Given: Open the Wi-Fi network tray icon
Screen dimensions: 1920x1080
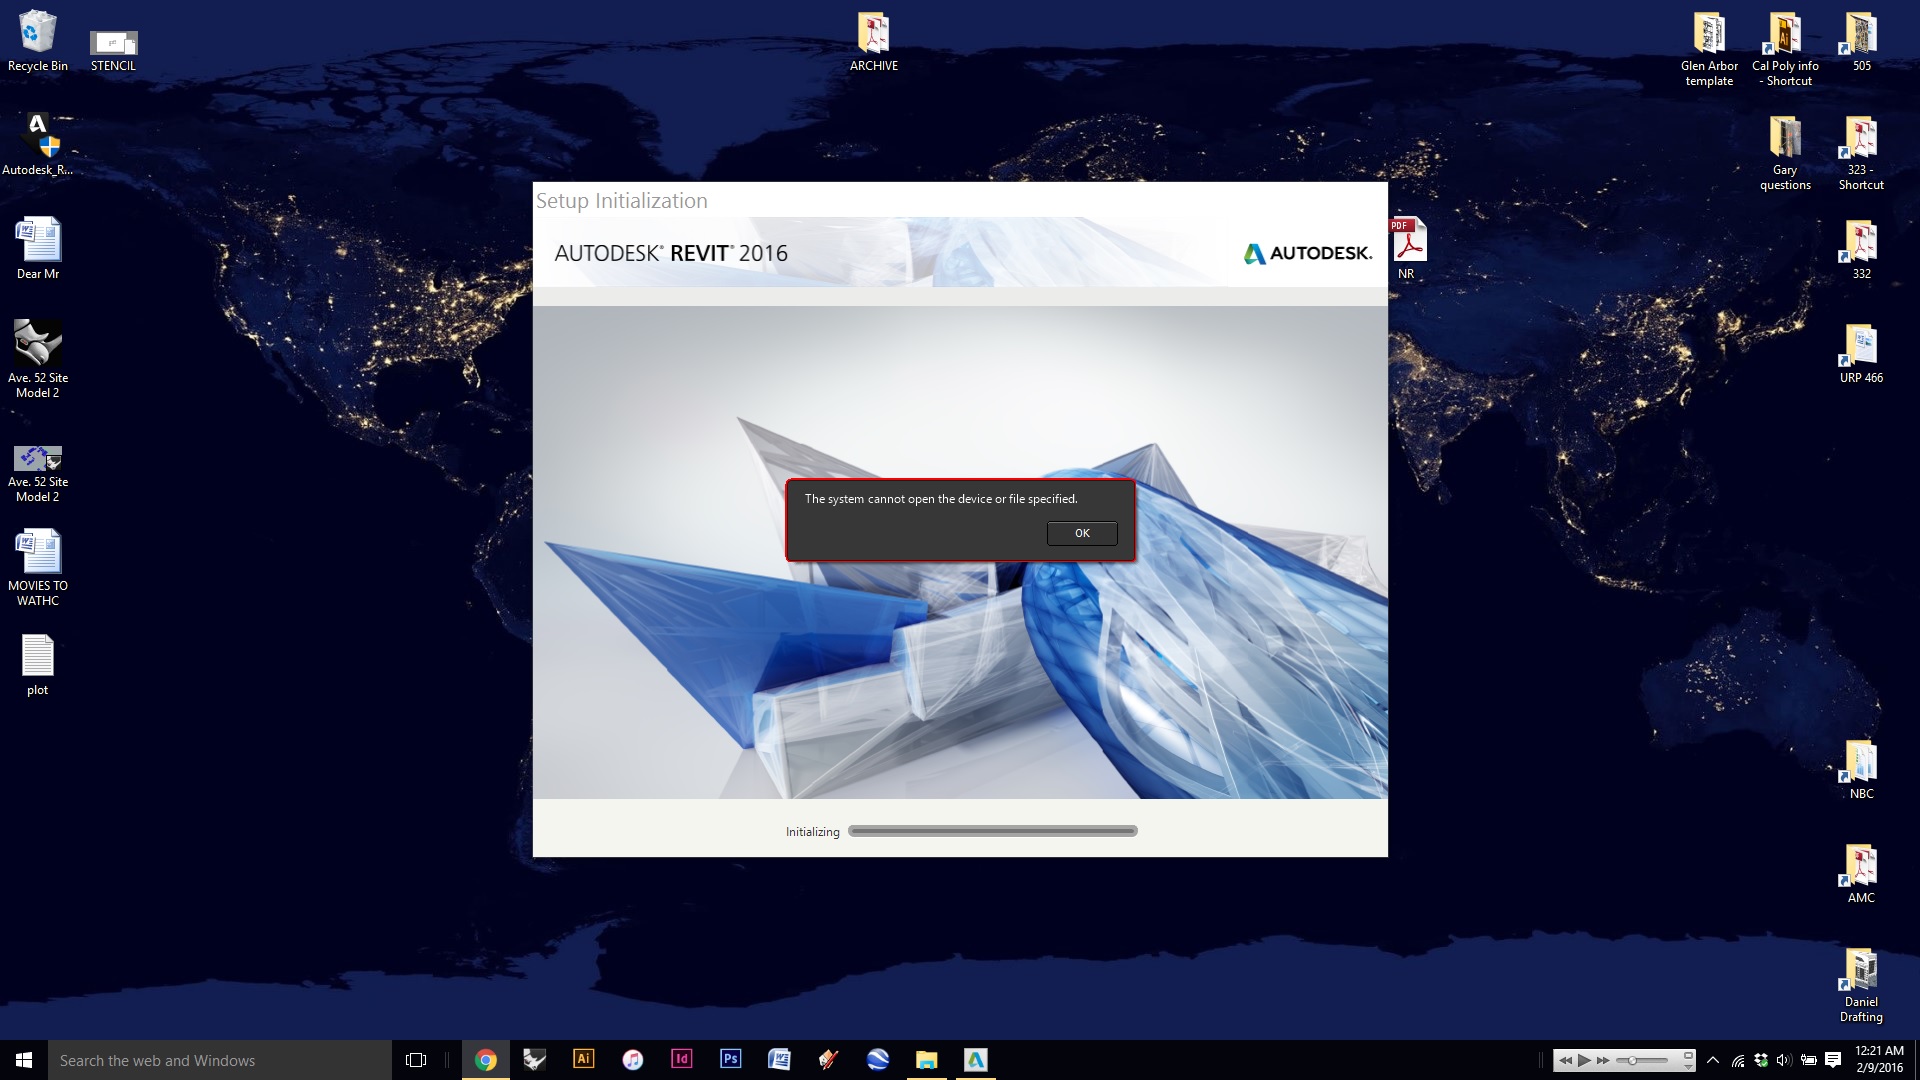Looking at the screenshot, I should point(1738,1061).
